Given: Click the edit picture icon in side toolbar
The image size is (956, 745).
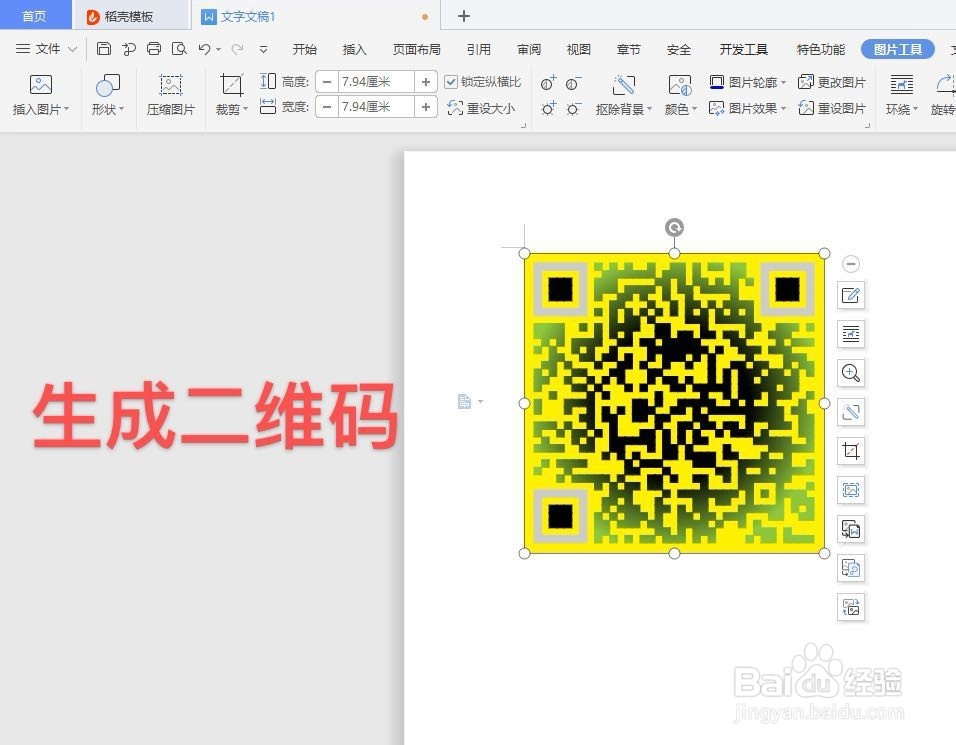Looking at the screenshot, I should (851, 295).
